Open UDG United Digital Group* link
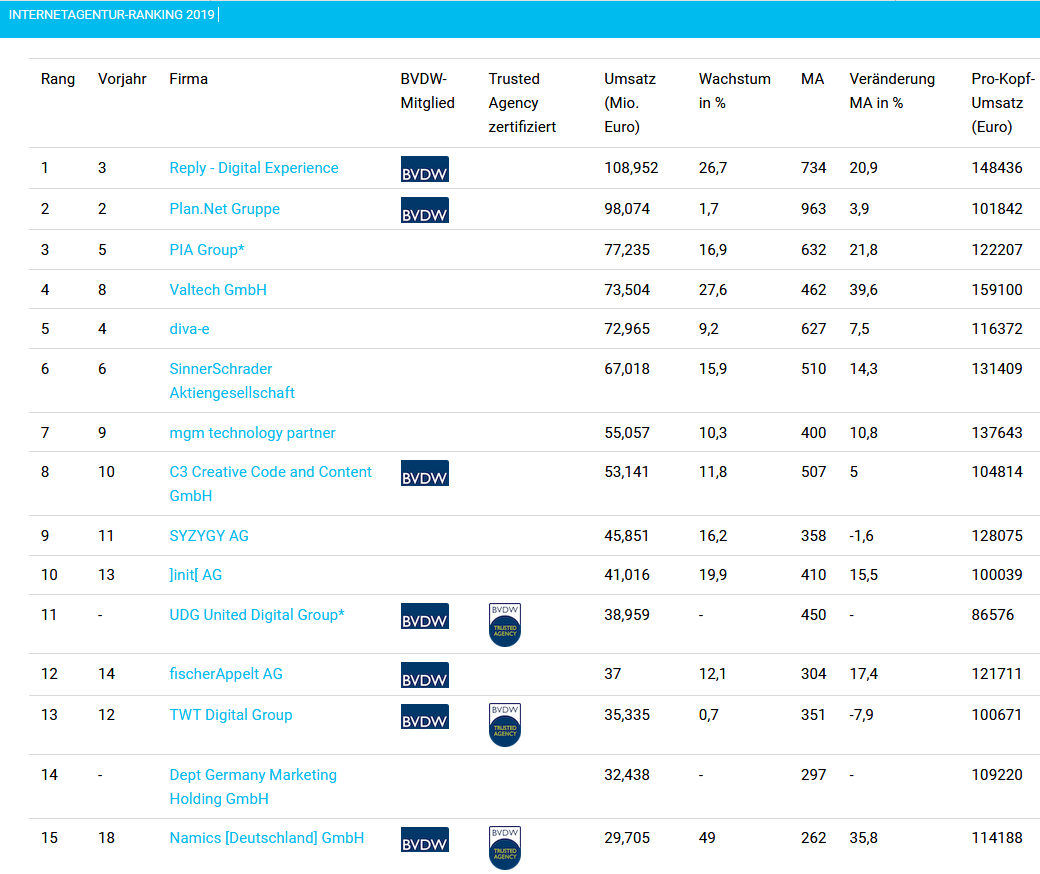Viewport: 1040px width, 874px height. pos(257,615)
